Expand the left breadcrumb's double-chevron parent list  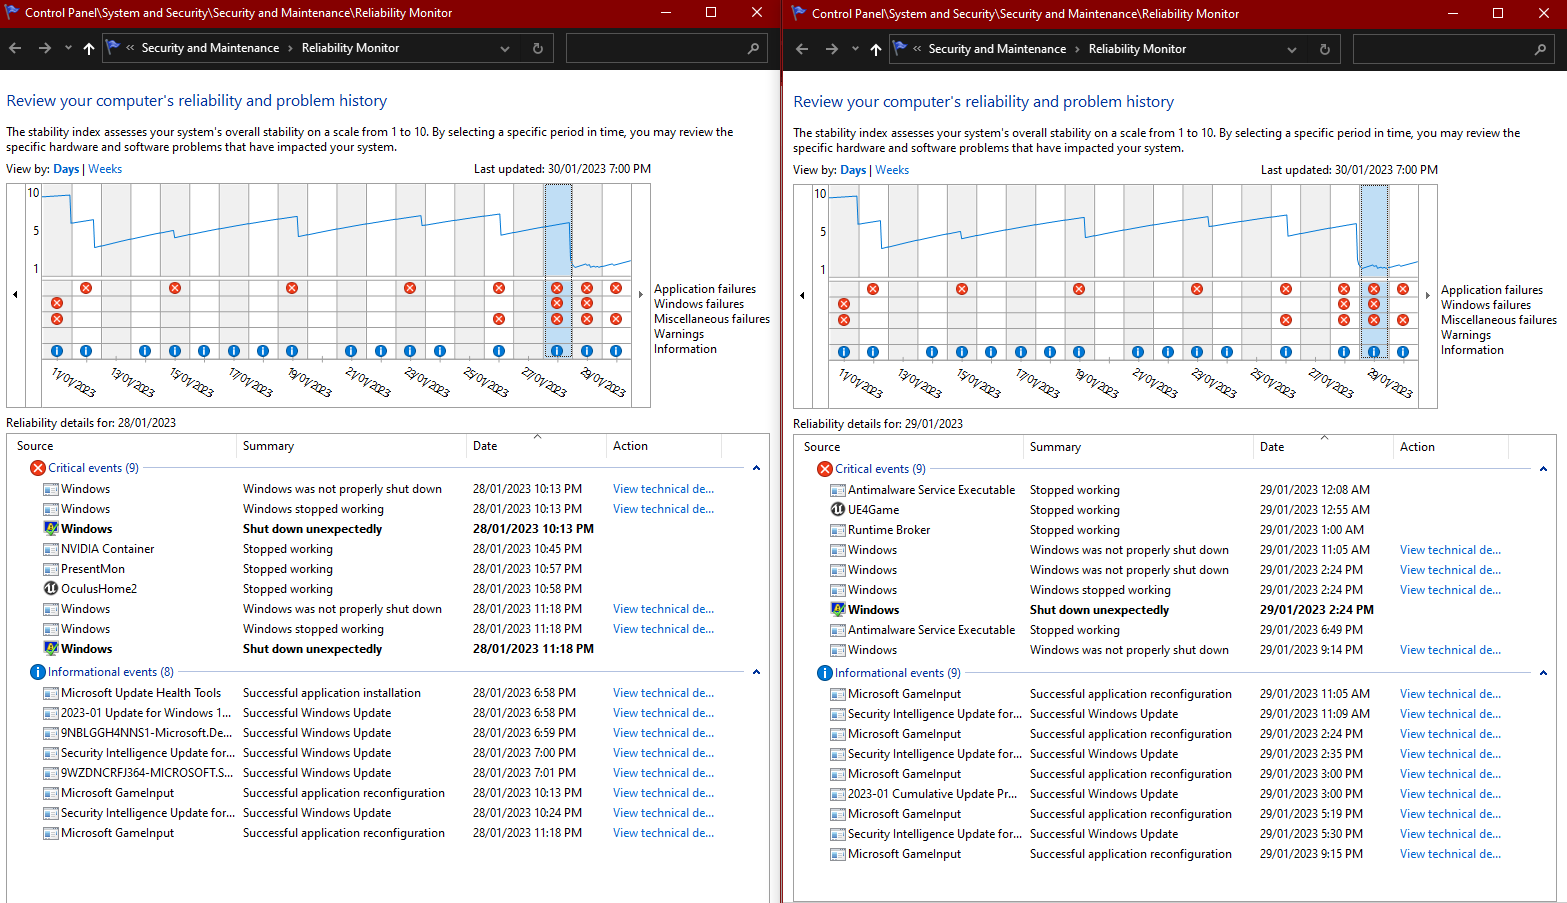[x=130, y=48]
